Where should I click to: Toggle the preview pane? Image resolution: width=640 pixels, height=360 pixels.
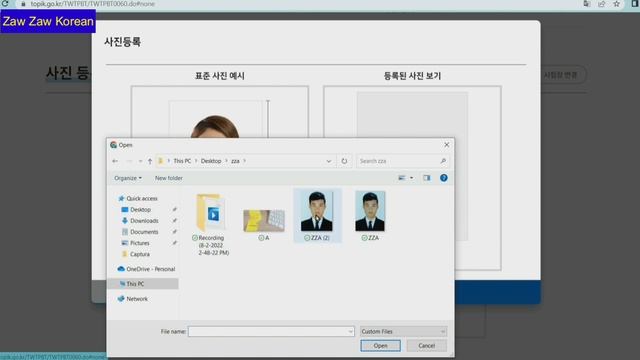click(x=427, y=178)
